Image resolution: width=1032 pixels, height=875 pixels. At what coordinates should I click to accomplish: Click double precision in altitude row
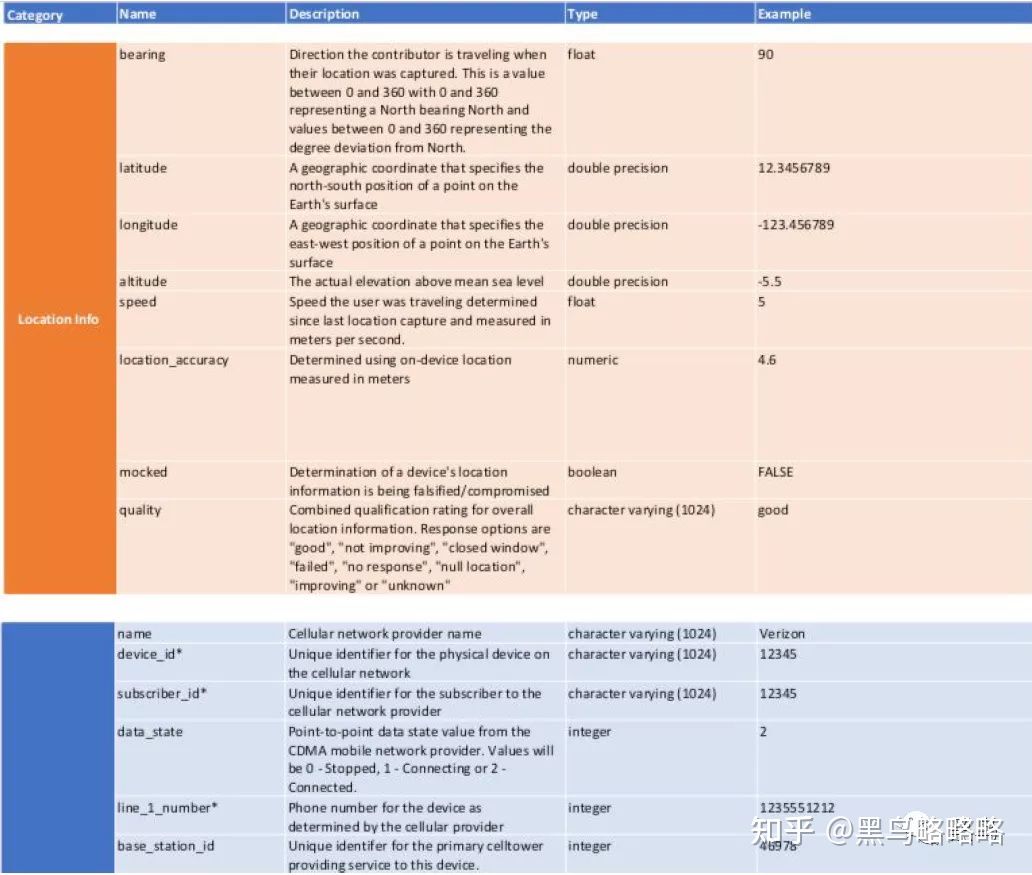coord(617,282)
